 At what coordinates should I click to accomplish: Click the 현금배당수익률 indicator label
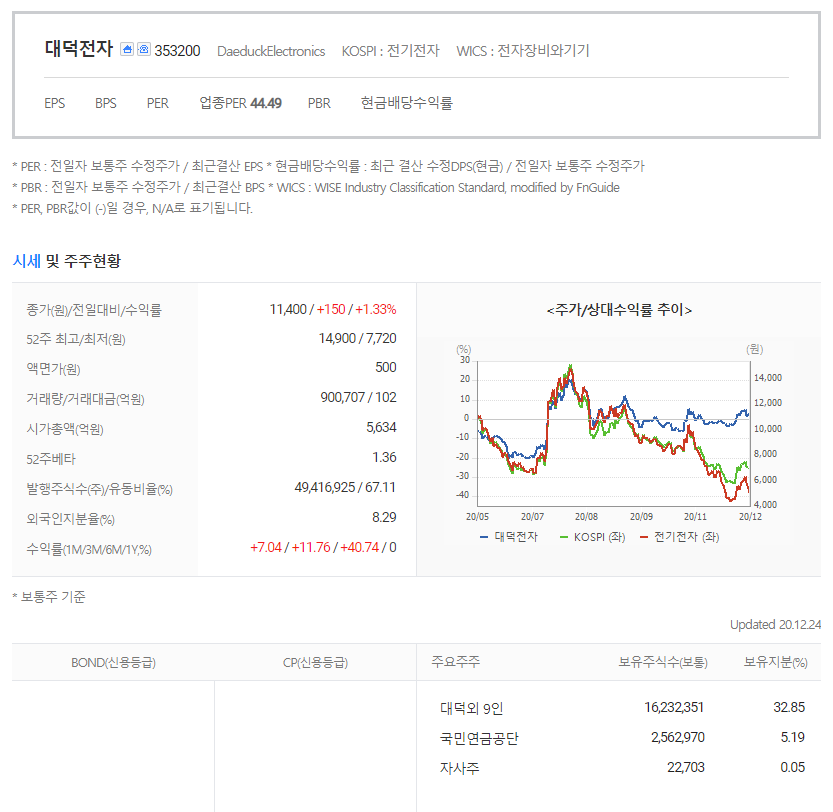(406, 103)
